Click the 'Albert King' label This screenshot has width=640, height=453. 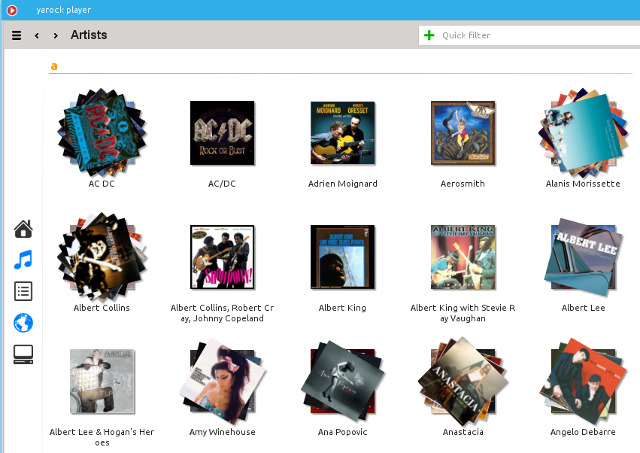(x=343, y=308)
